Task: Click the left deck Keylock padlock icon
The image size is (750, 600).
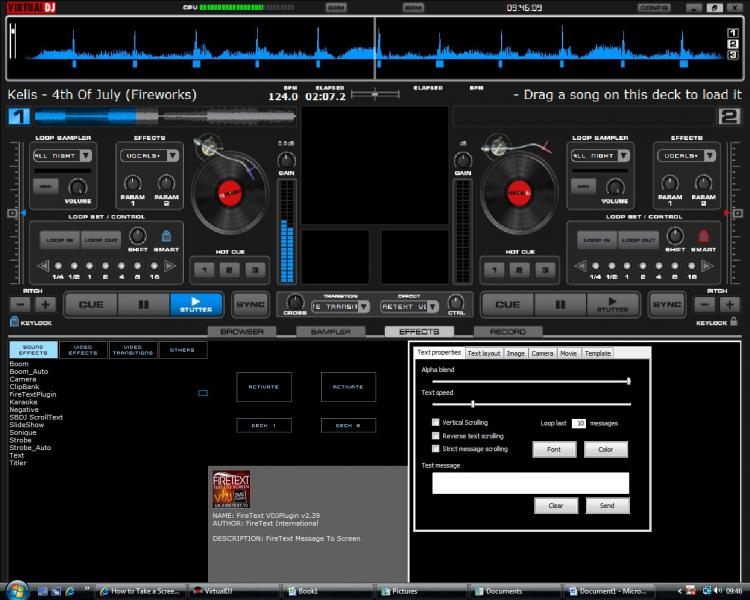Action: coord(14,322)
